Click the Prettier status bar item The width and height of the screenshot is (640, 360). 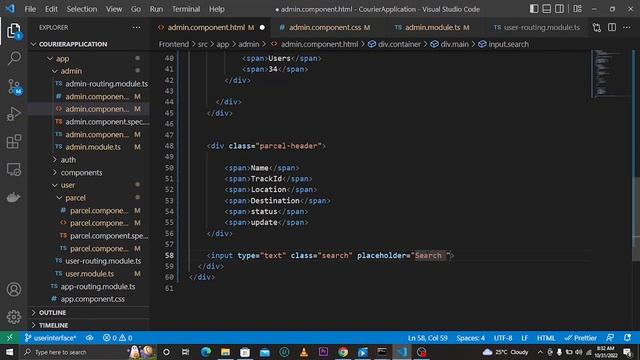pyautogui.click(x=580, y=338)
